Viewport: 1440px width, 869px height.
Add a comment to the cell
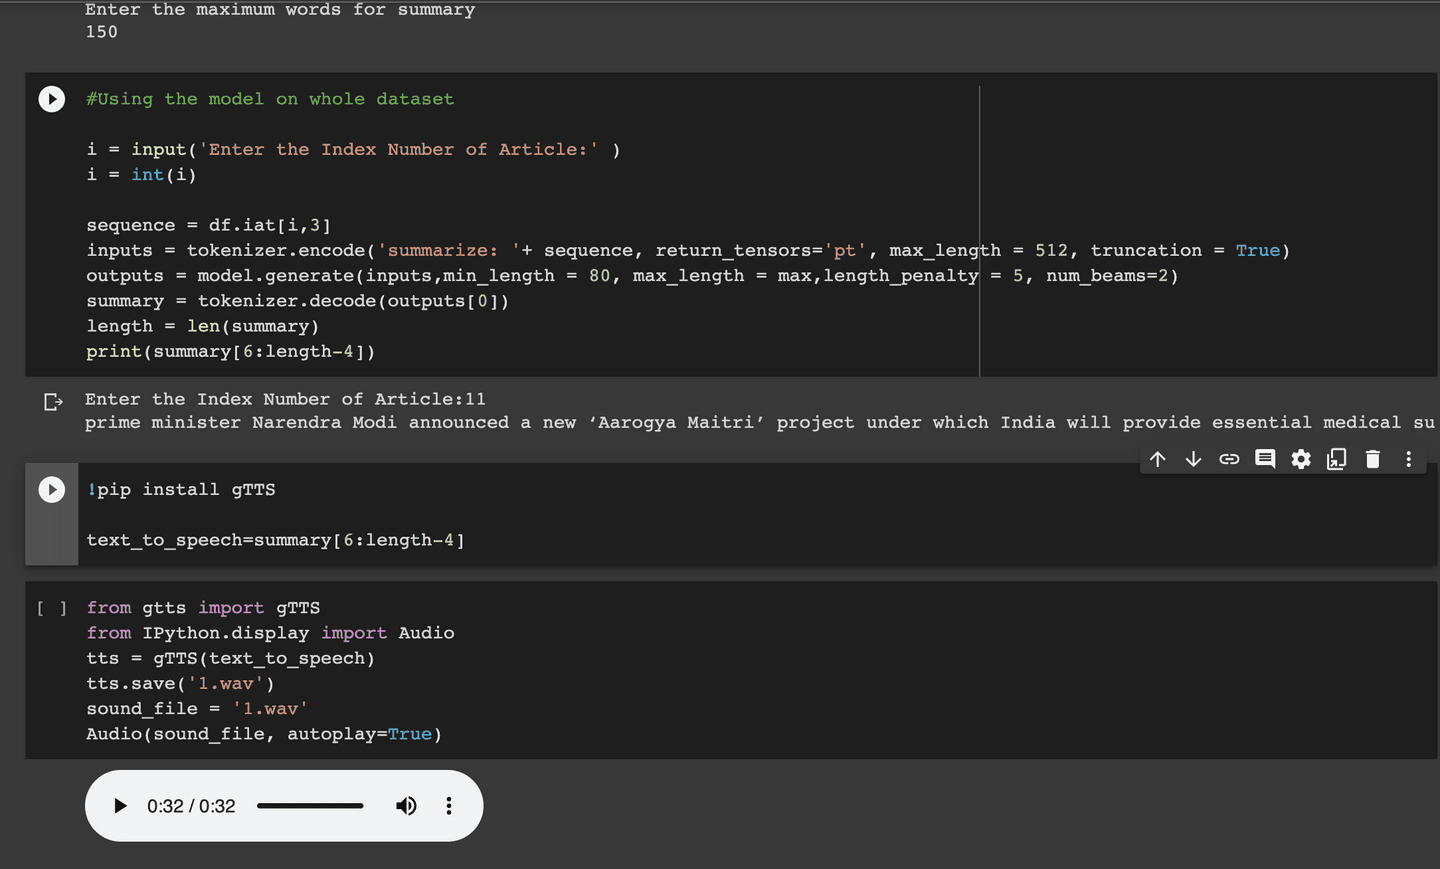(1265, 459)
